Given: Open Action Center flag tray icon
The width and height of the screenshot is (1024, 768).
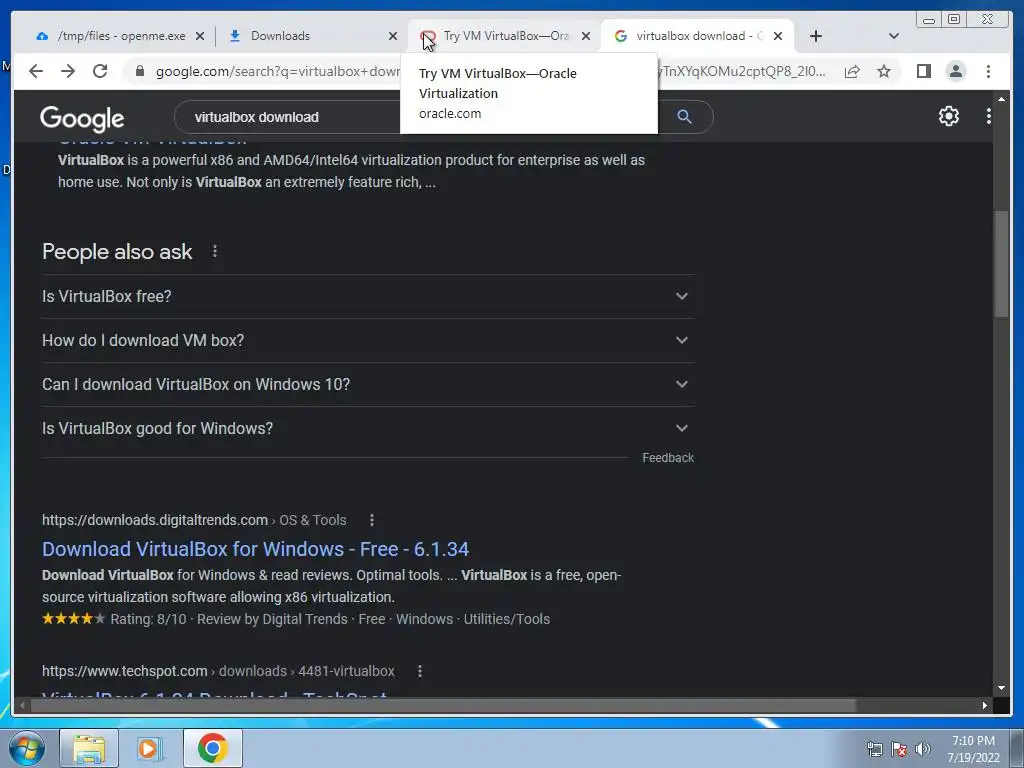Looking at the screenshot, I should (x=899, y=749).
